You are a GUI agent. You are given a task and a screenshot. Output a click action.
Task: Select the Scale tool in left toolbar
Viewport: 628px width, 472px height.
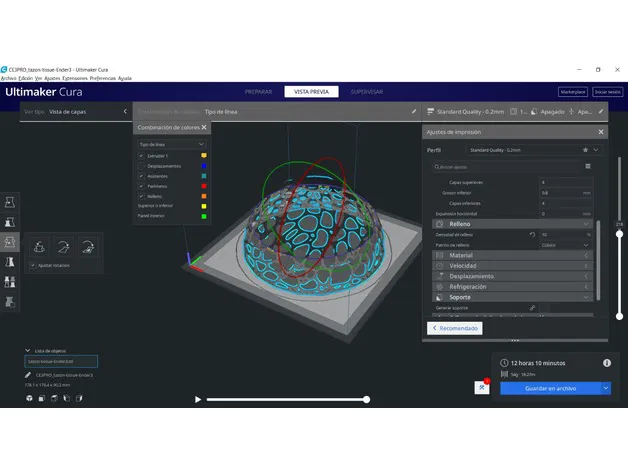click(10, 222)
